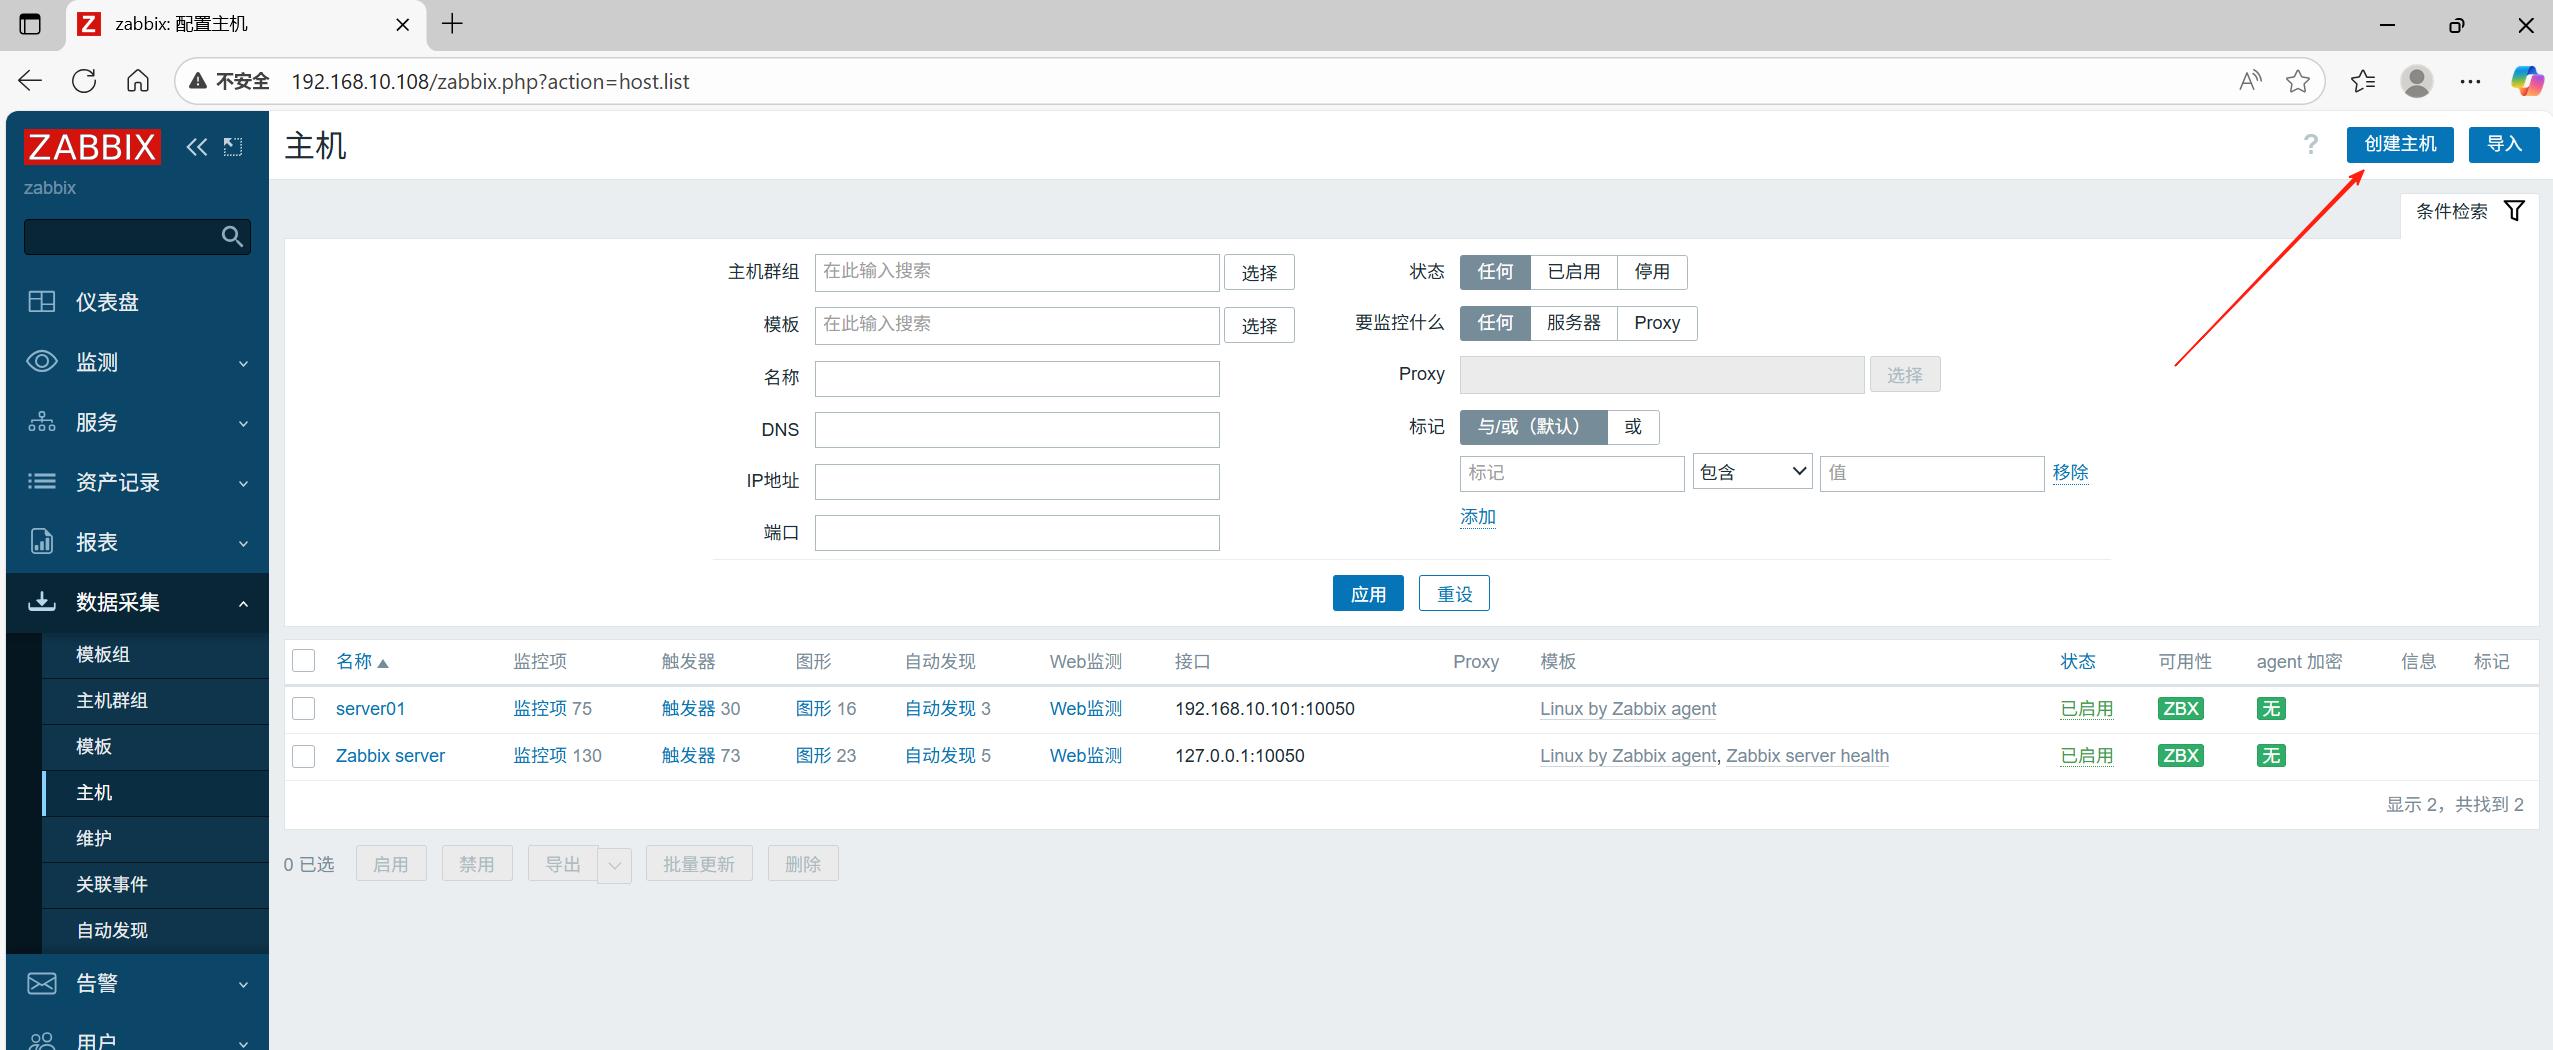Filter monitored by Proxy
The height and width of the screenshot is (1050, 2553).
point(1657,323)
